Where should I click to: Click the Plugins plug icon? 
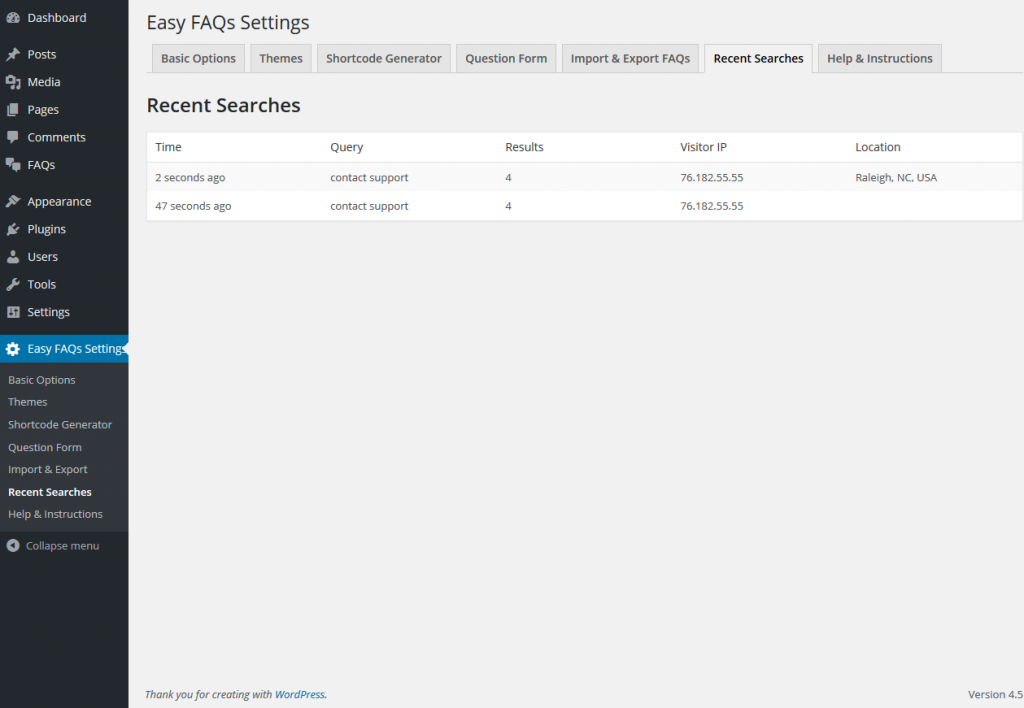(x=13, y=229)
